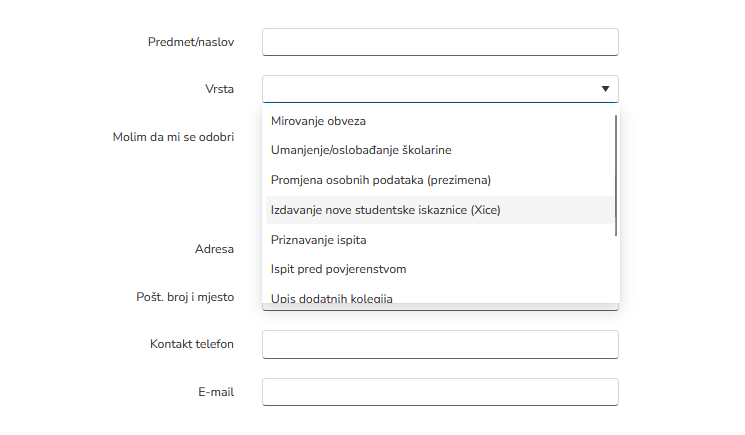
Task: Choose the 'Priznavanje ispita' option
Action: pyautogui.click(x=319, y=240)
